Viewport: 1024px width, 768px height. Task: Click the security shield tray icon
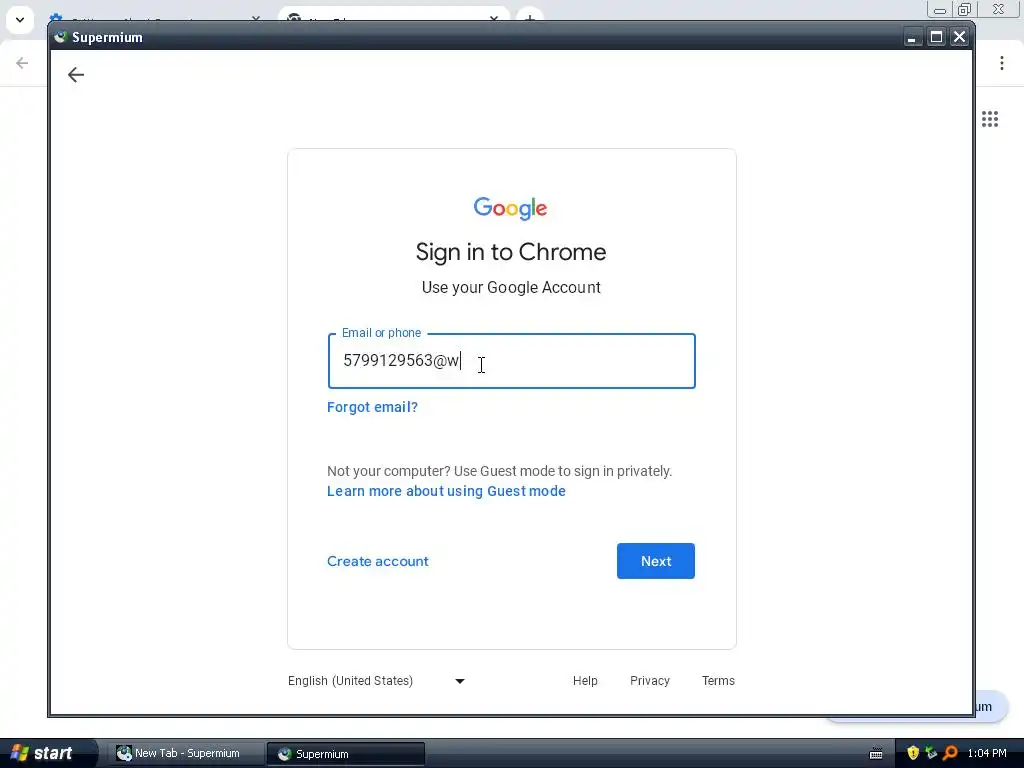[x=912, y=753]
